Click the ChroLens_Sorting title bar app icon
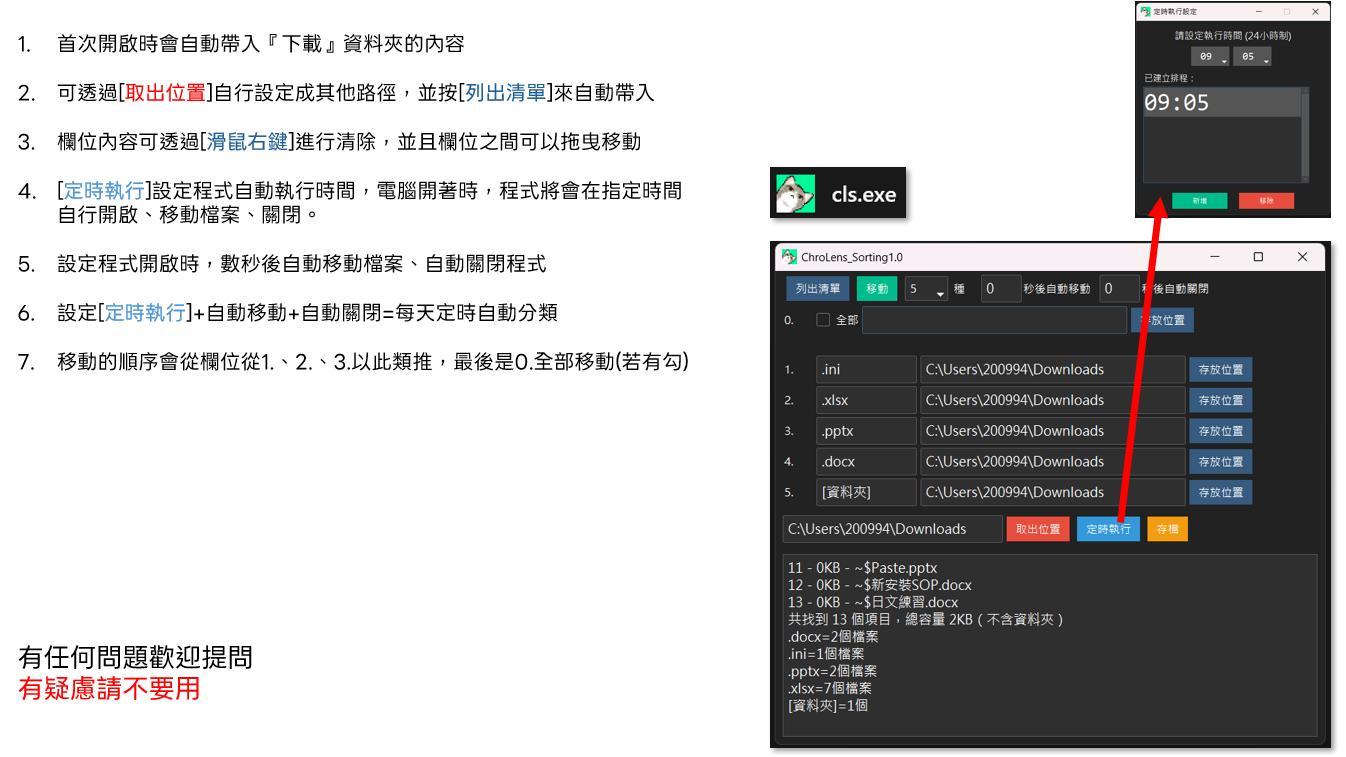 click(x=790, y=258)
